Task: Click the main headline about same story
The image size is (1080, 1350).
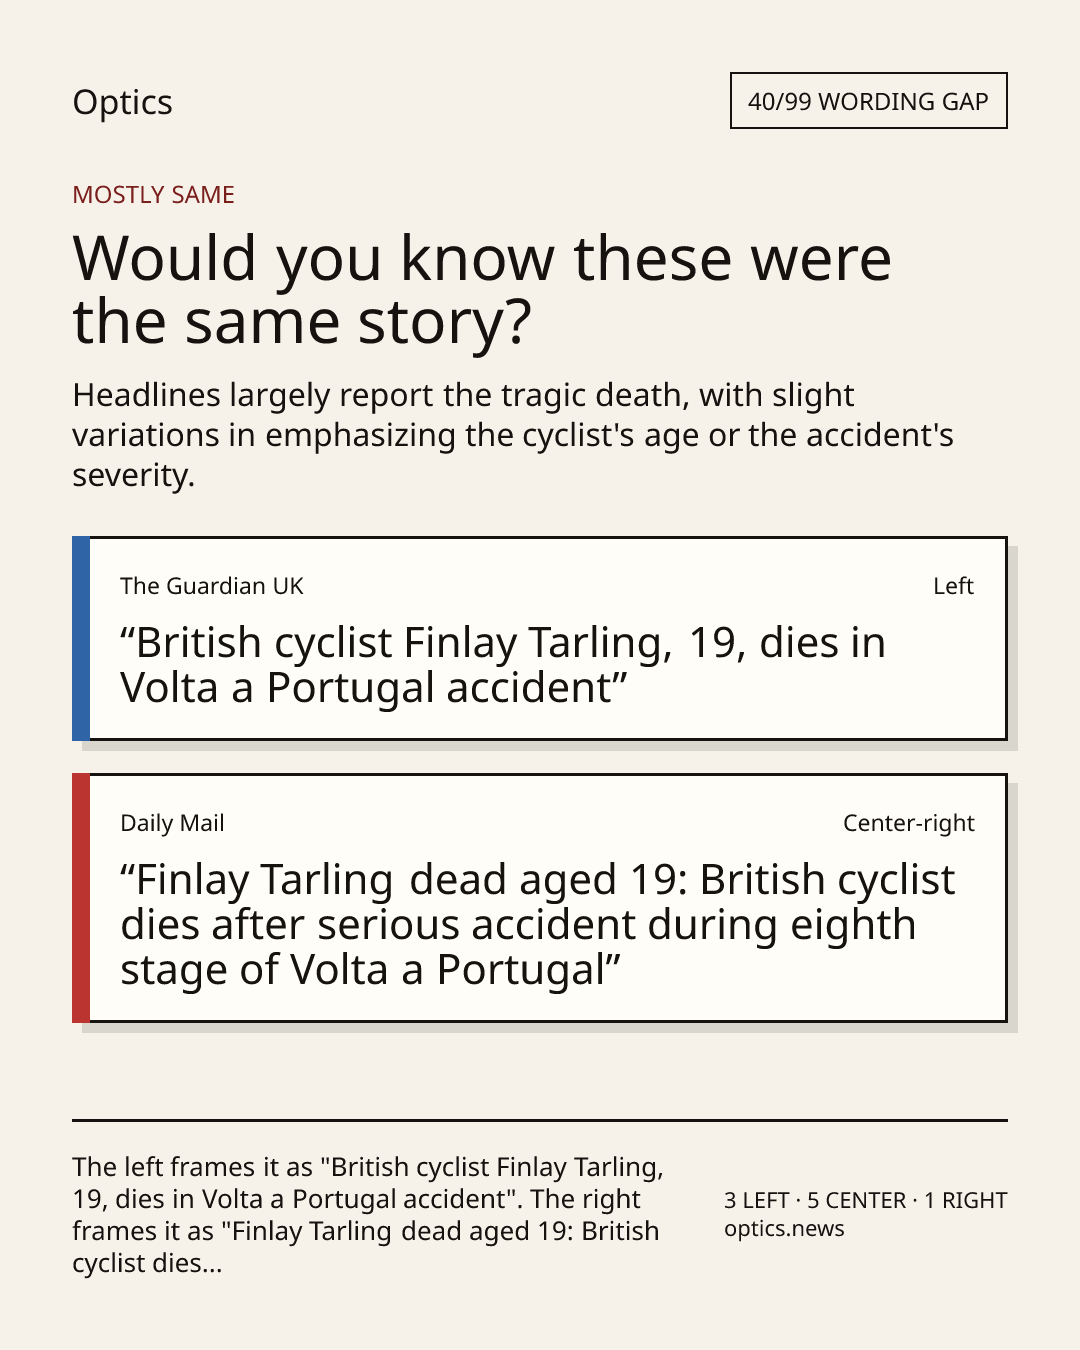Action: [481, 290]
